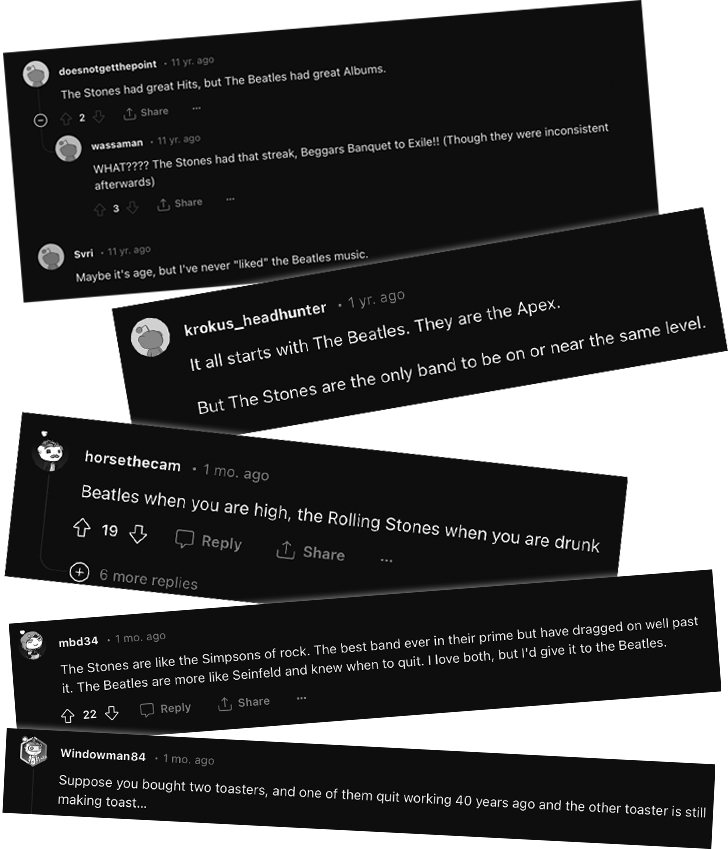This screenshot has height=850, width=728.
Task: Downvote horsethecam's comment
Action: point(138,534)
